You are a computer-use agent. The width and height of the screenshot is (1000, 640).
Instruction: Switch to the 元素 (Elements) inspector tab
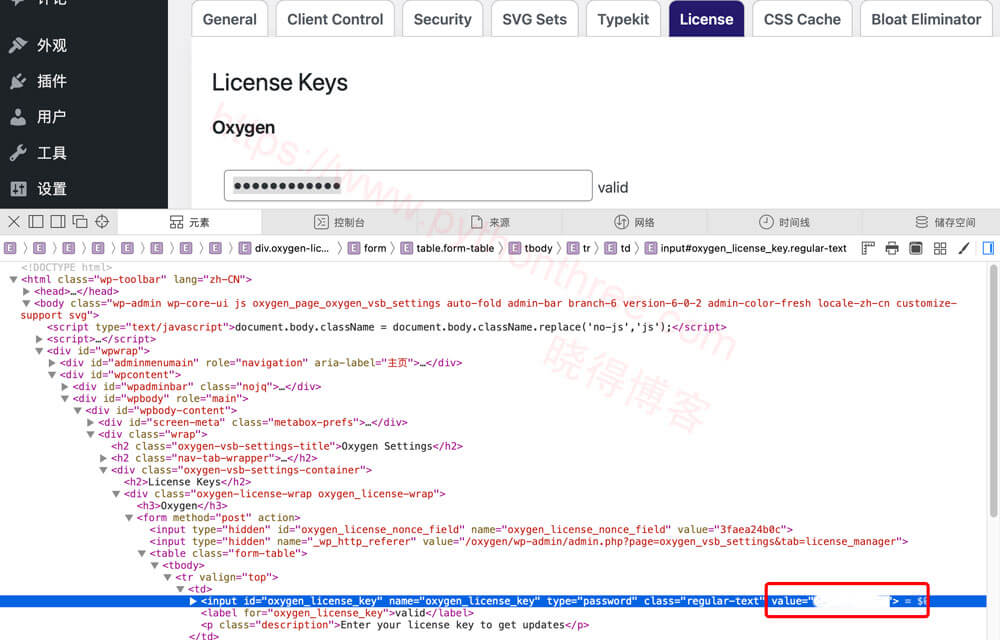[x=189, y=222]
